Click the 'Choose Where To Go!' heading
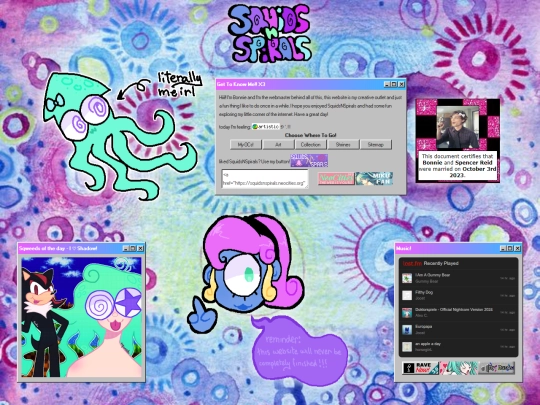The width and height of the screenshot is (540, 405). pos(311,135)
